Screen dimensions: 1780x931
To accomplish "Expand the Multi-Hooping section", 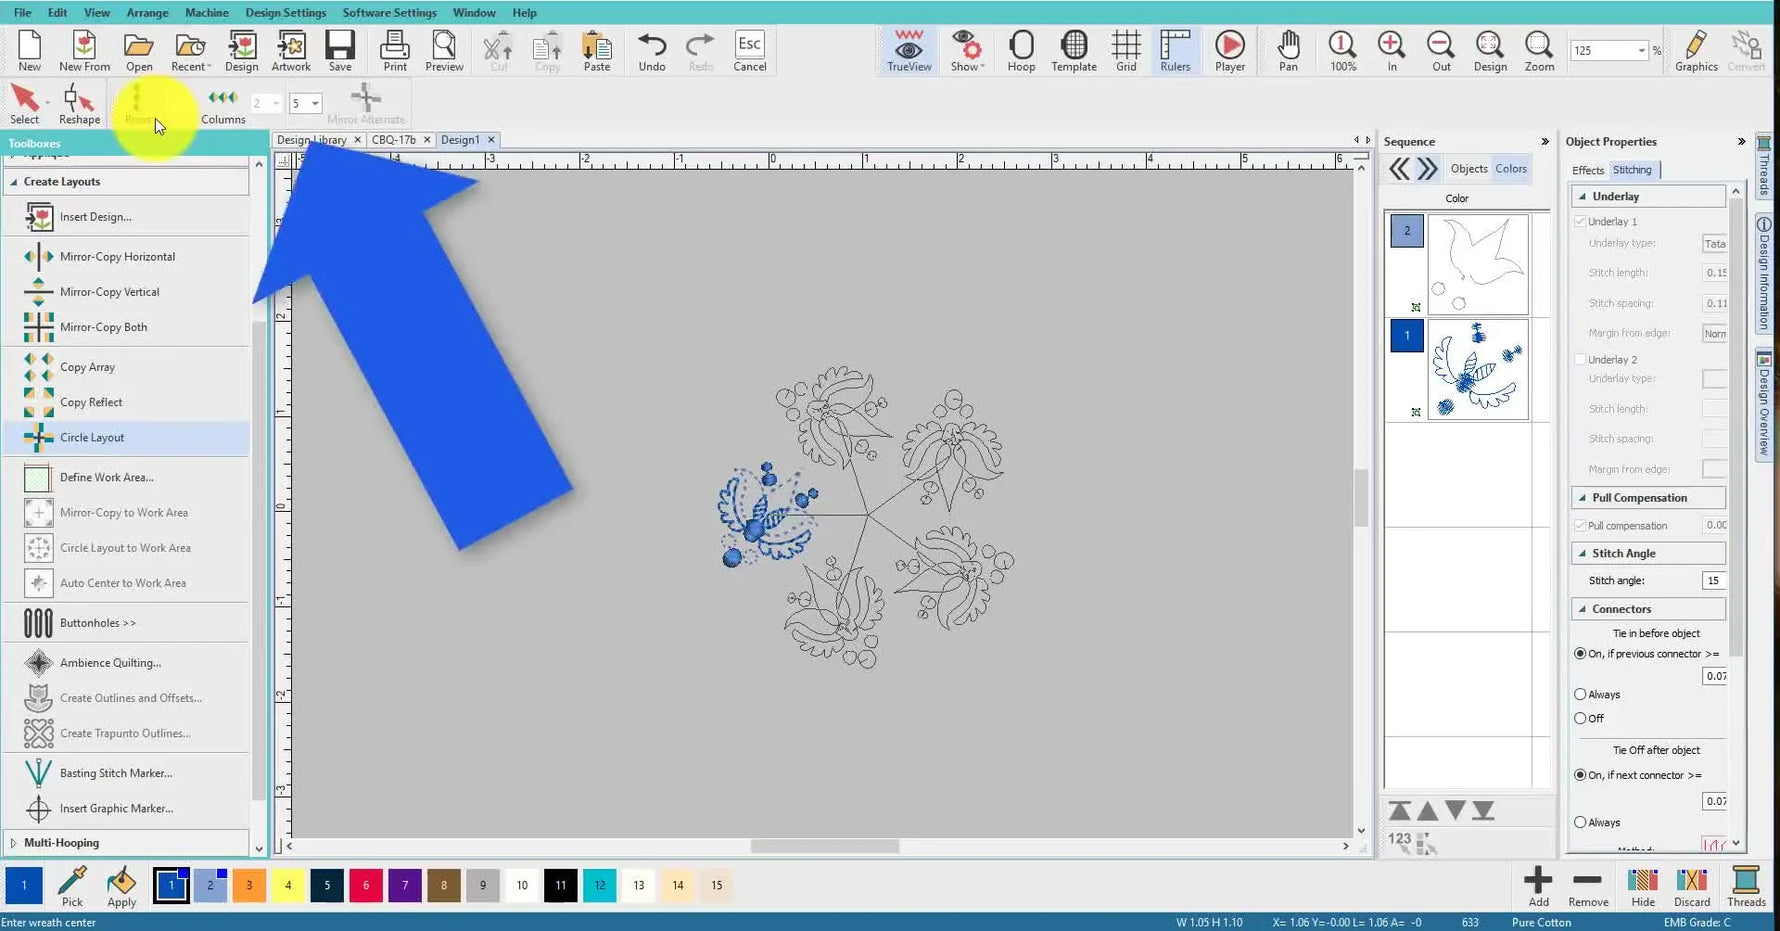I will coord(14,842).
